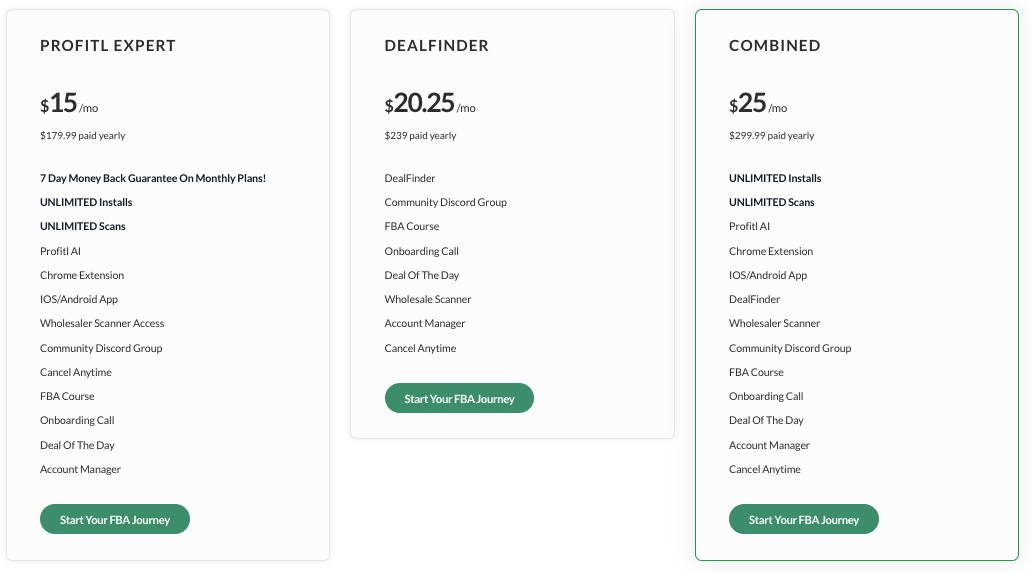
Task: Start the Combined plan via its green button
Action: tap(803, 519)
